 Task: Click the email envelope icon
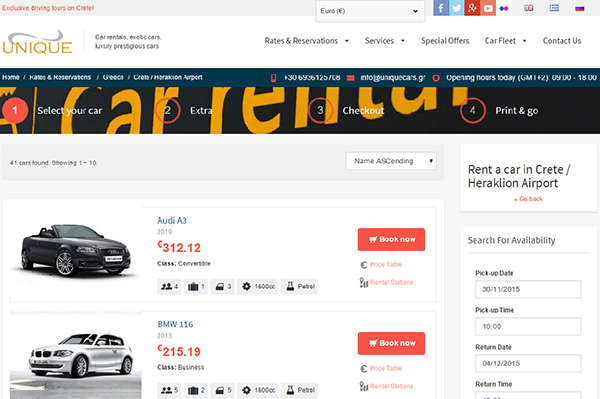click(351, 78)
